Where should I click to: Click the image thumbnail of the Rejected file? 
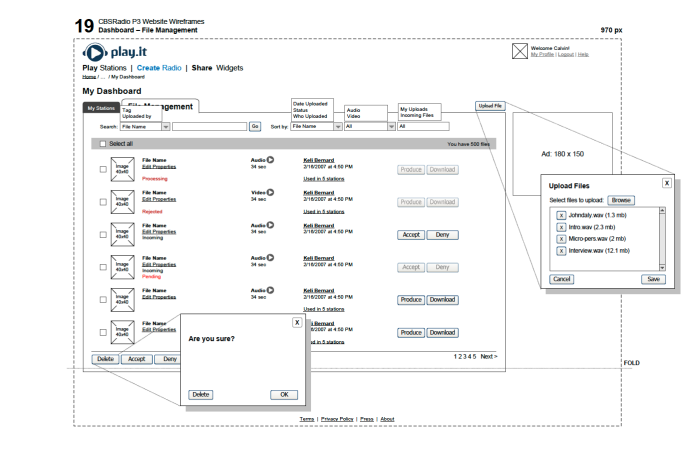click(122, 202)
